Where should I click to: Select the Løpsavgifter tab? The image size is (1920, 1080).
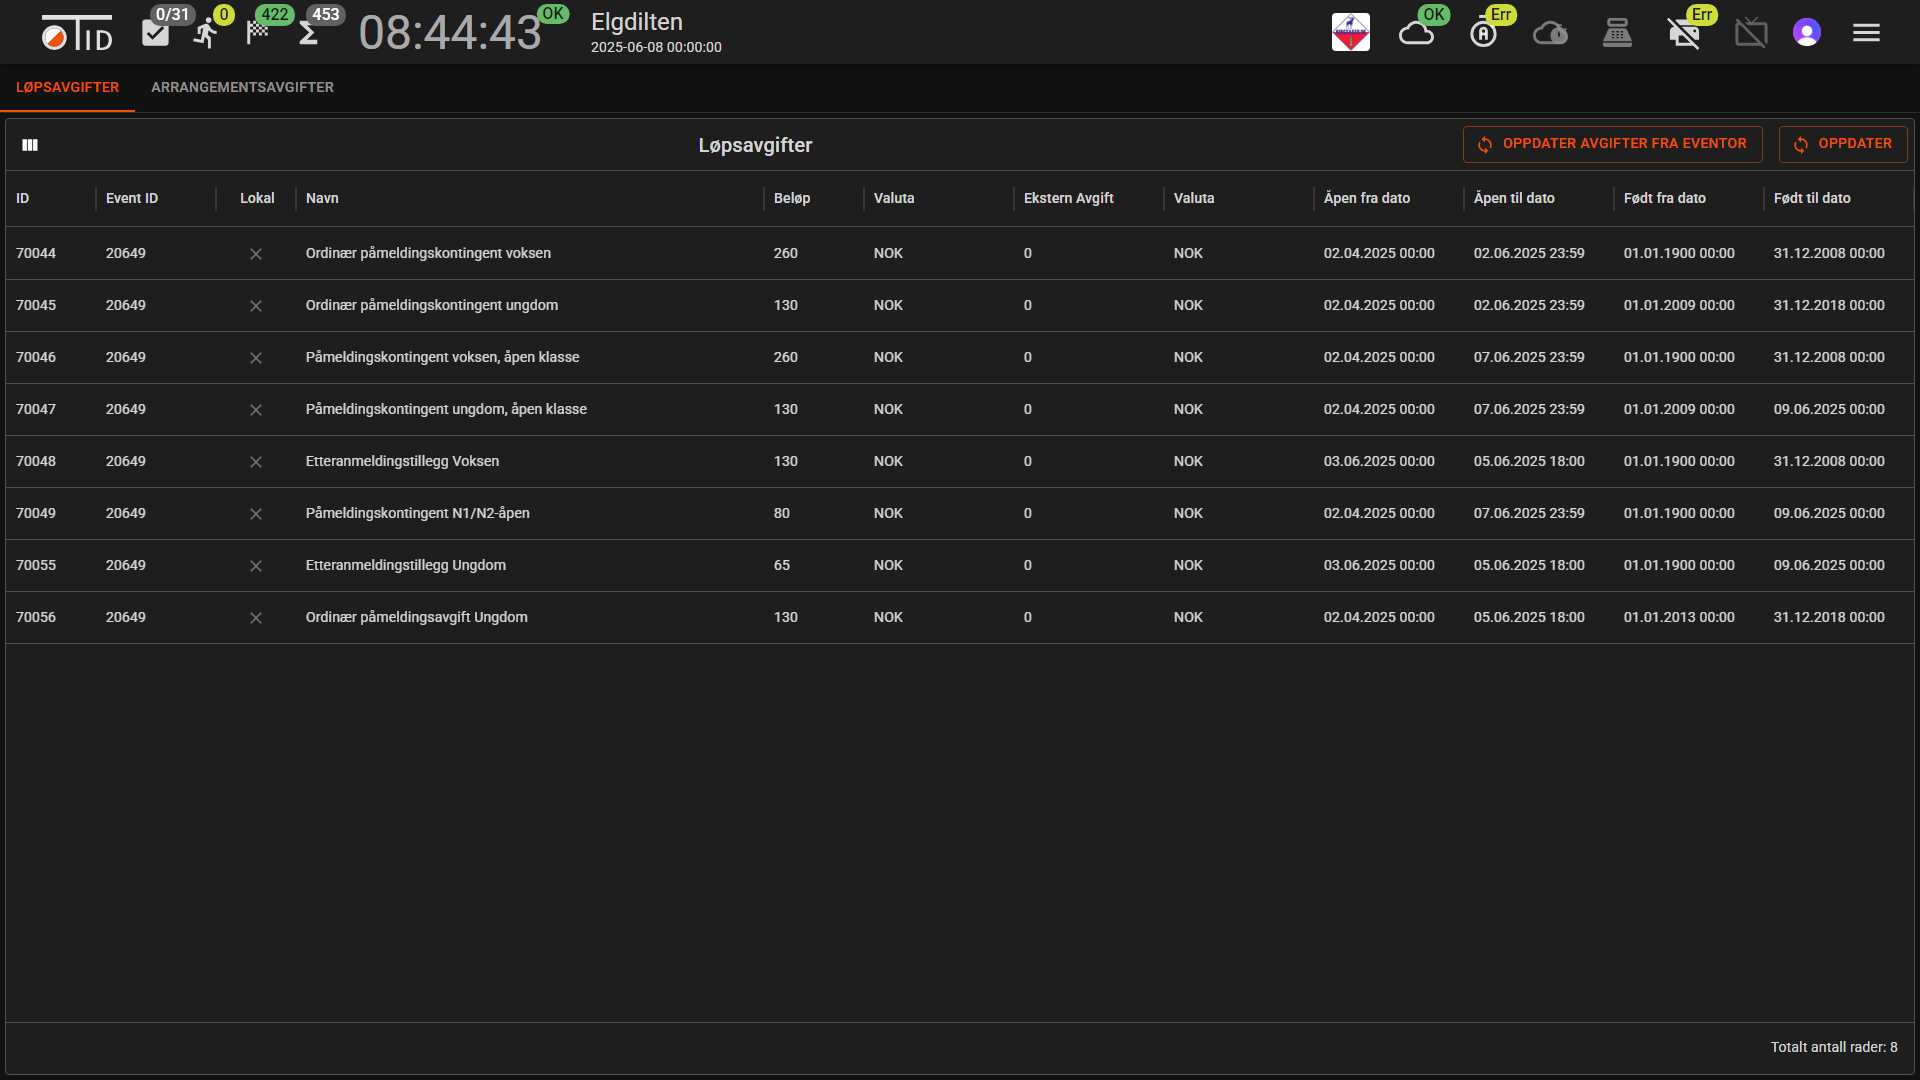(67, 88)
